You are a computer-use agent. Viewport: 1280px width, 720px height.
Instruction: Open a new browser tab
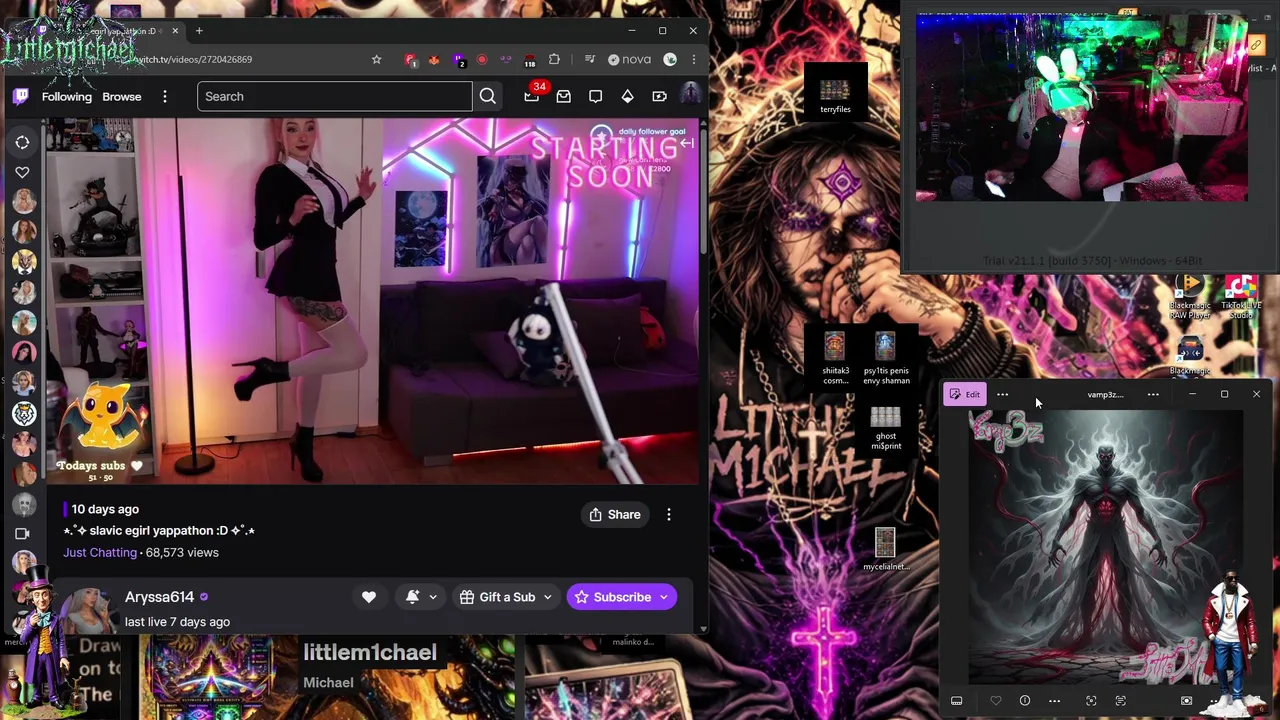(x=199, y=31)
